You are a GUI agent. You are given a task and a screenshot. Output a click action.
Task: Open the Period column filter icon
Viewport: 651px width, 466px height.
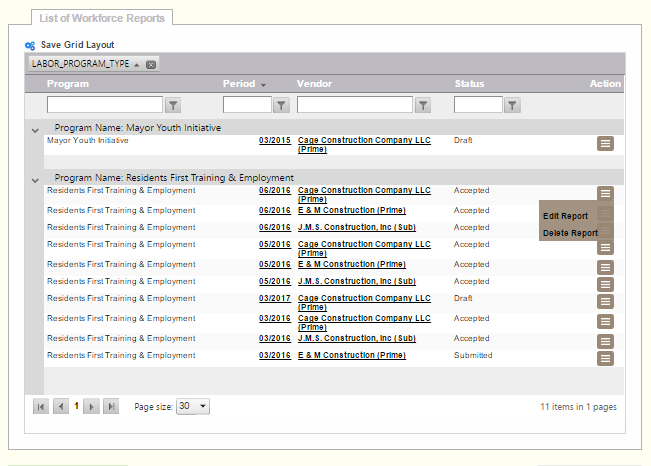[x=281, y=105]
